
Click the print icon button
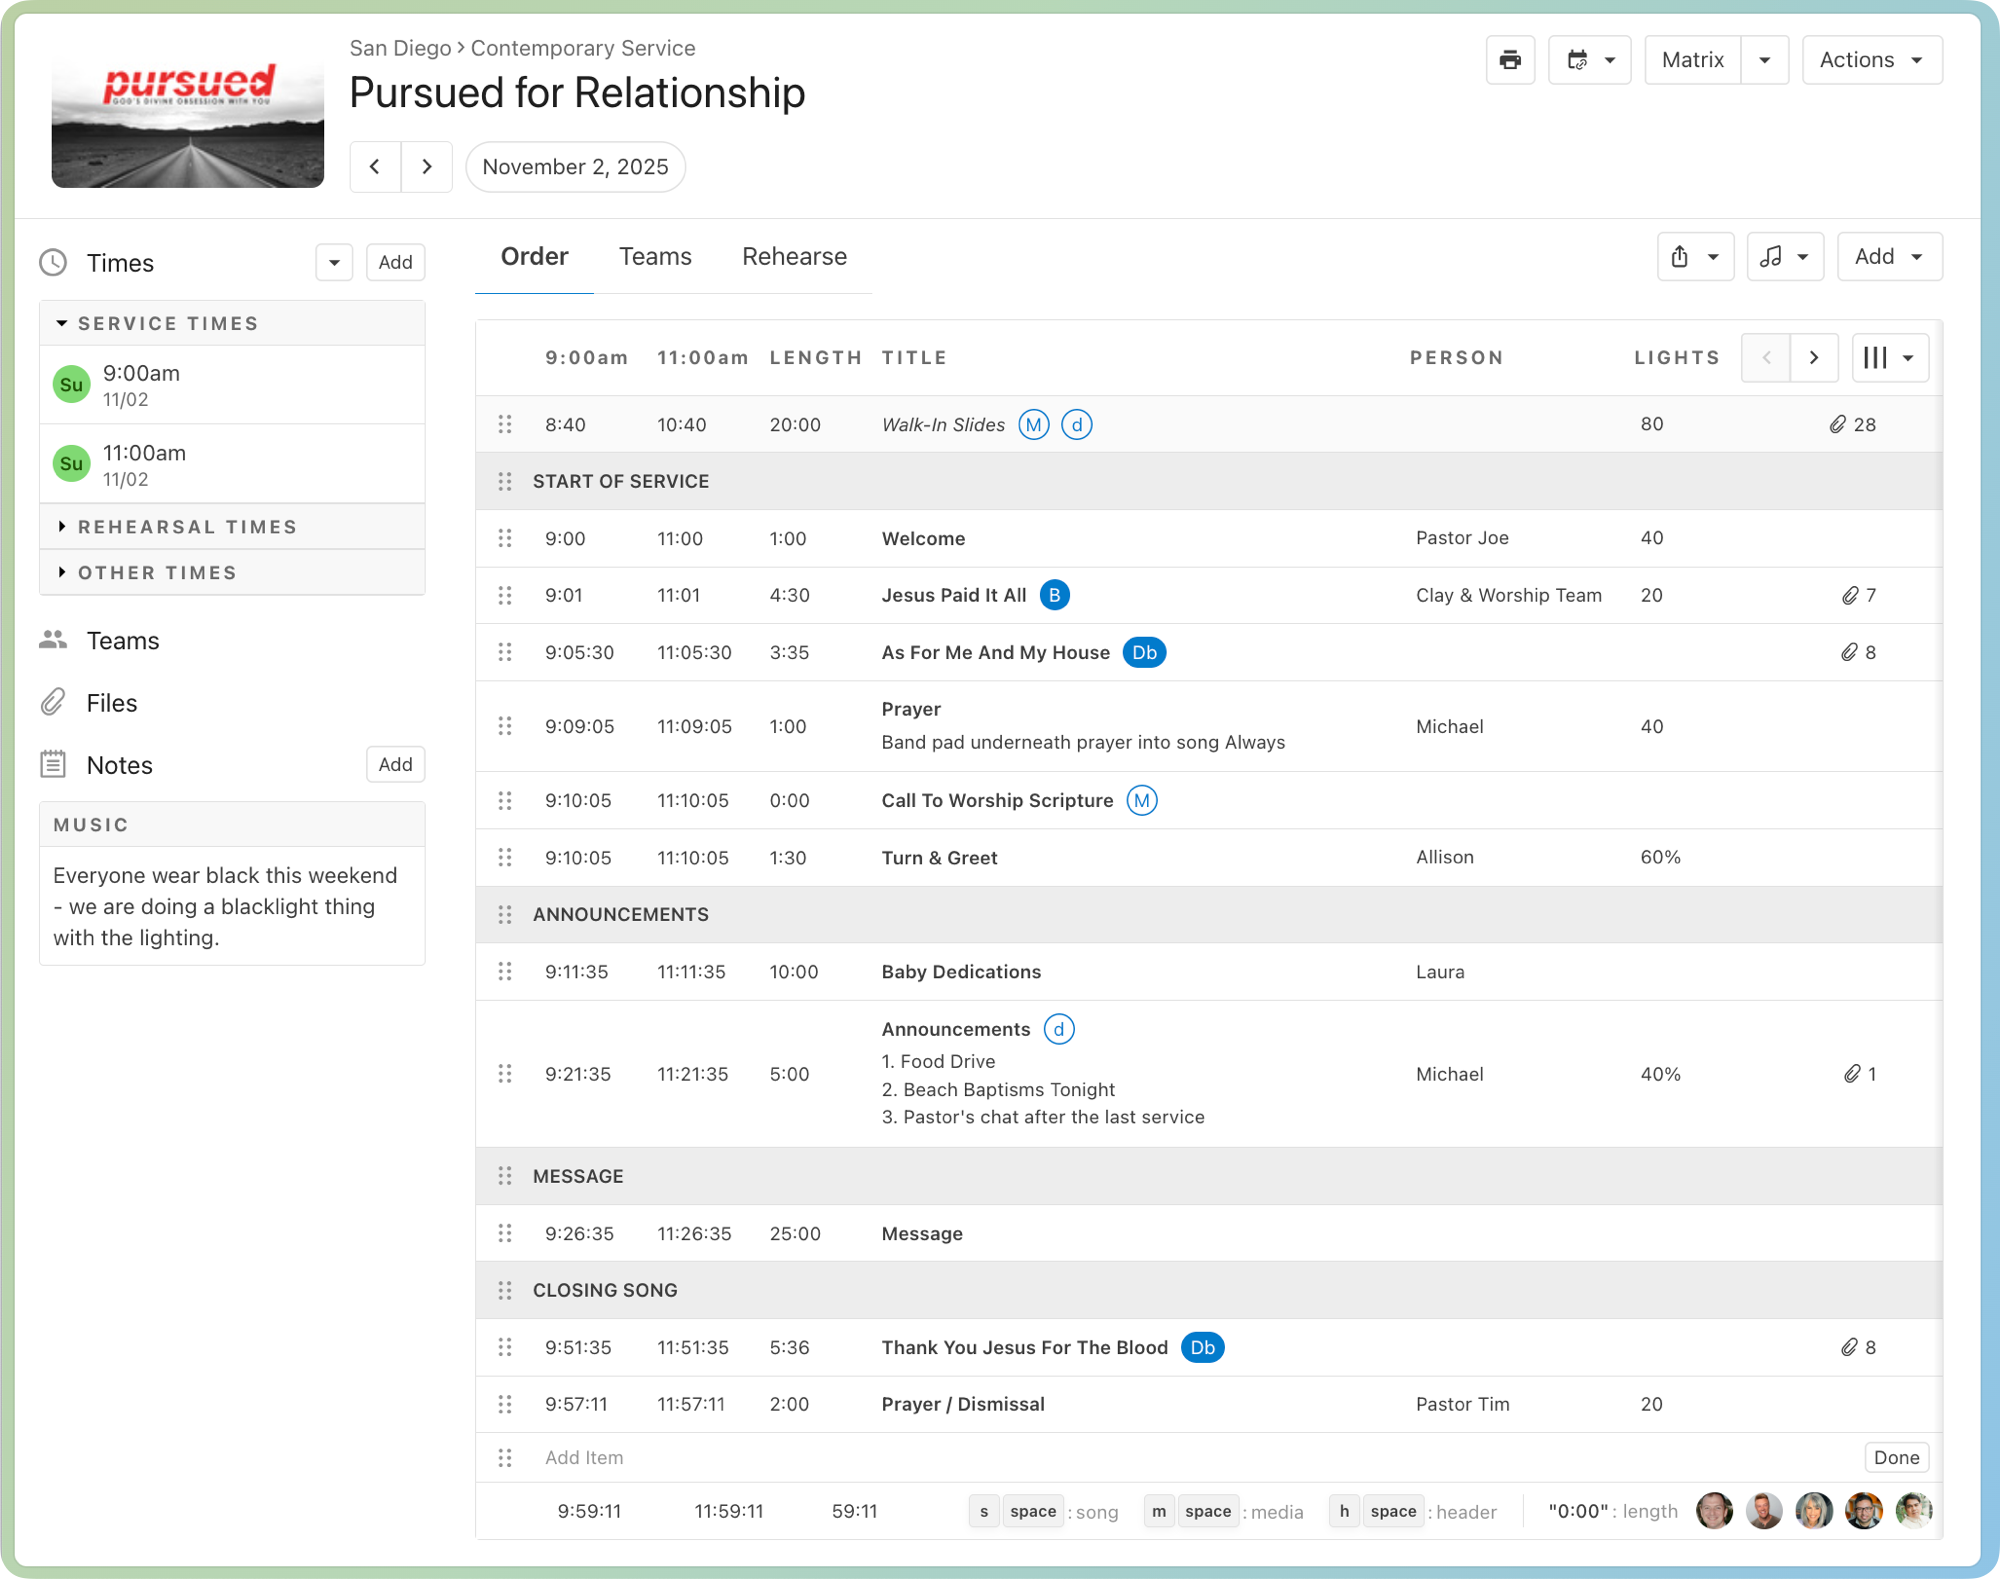coord(1510,60)
